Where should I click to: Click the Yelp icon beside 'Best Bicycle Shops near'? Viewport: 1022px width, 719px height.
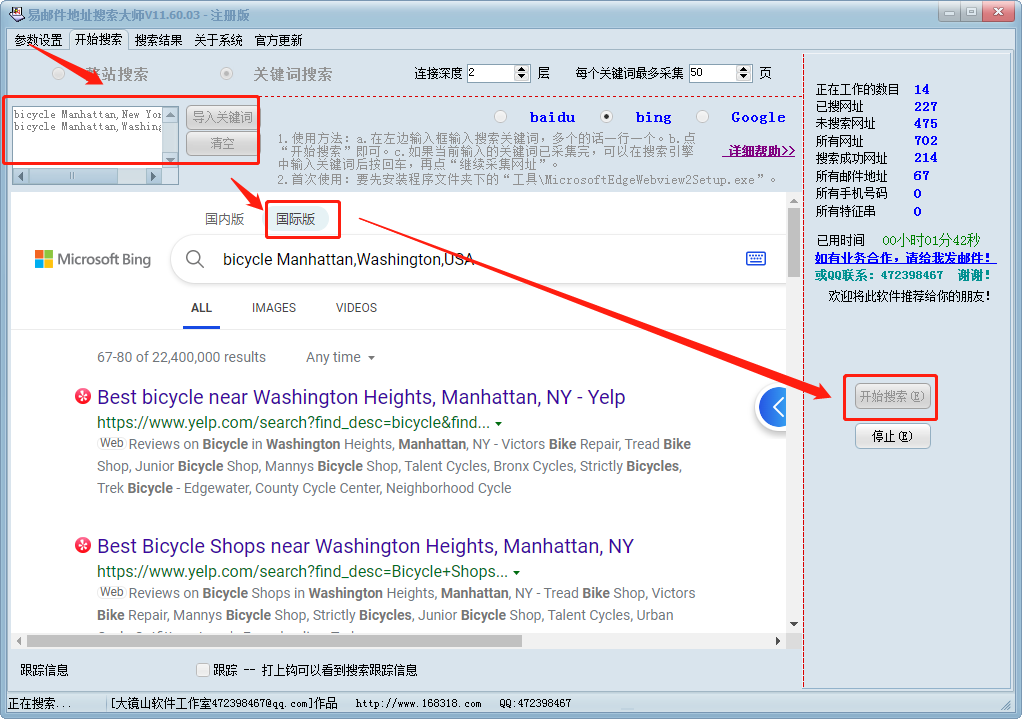tap(83, 545)
